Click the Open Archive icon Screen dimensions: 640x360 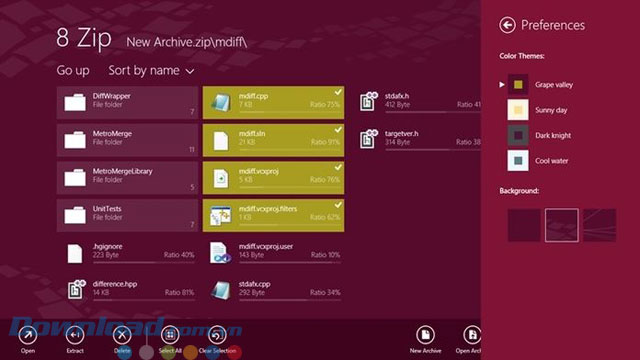point(472,335)
